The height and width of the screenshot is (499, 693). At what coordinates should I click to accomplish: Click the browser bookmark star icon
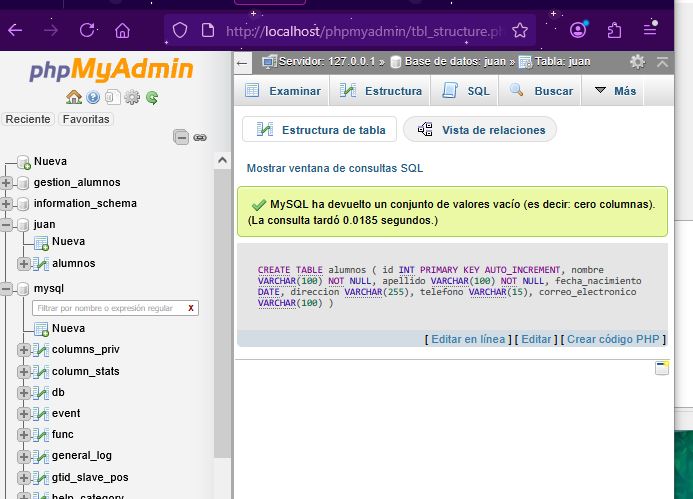520,30
